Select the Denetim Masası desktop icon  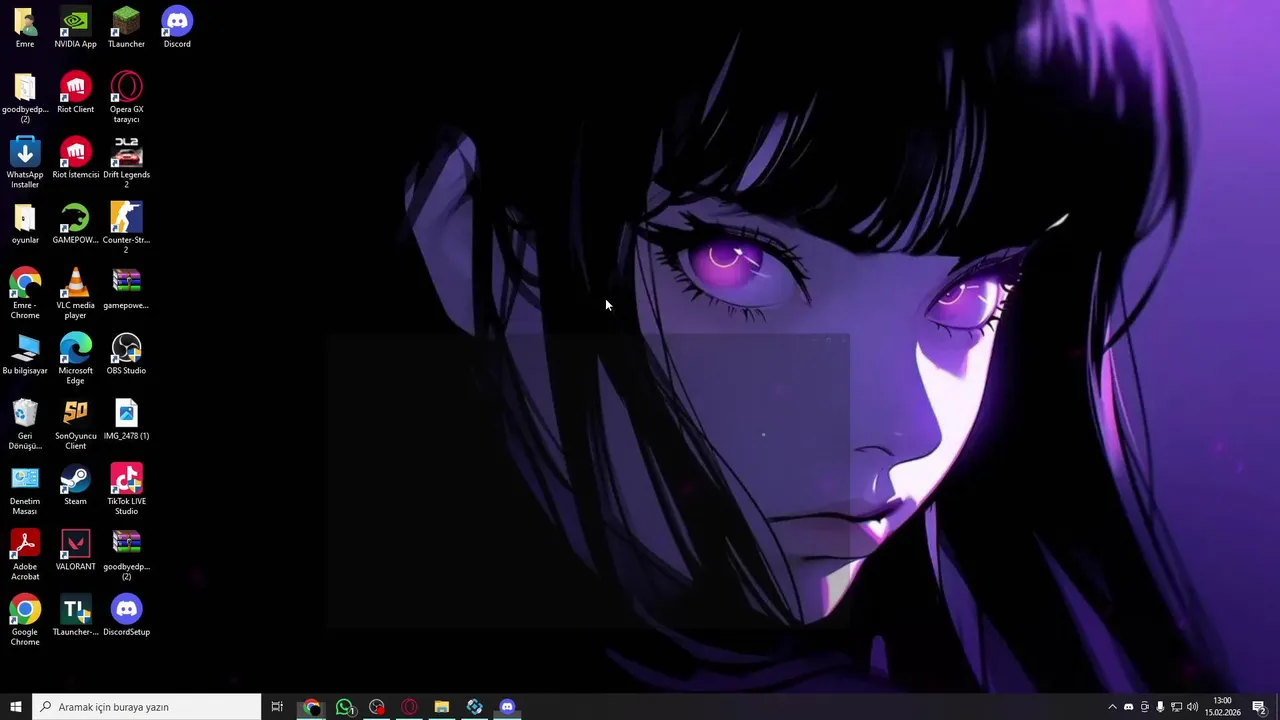pyautogui.click(x=25, y=490)
